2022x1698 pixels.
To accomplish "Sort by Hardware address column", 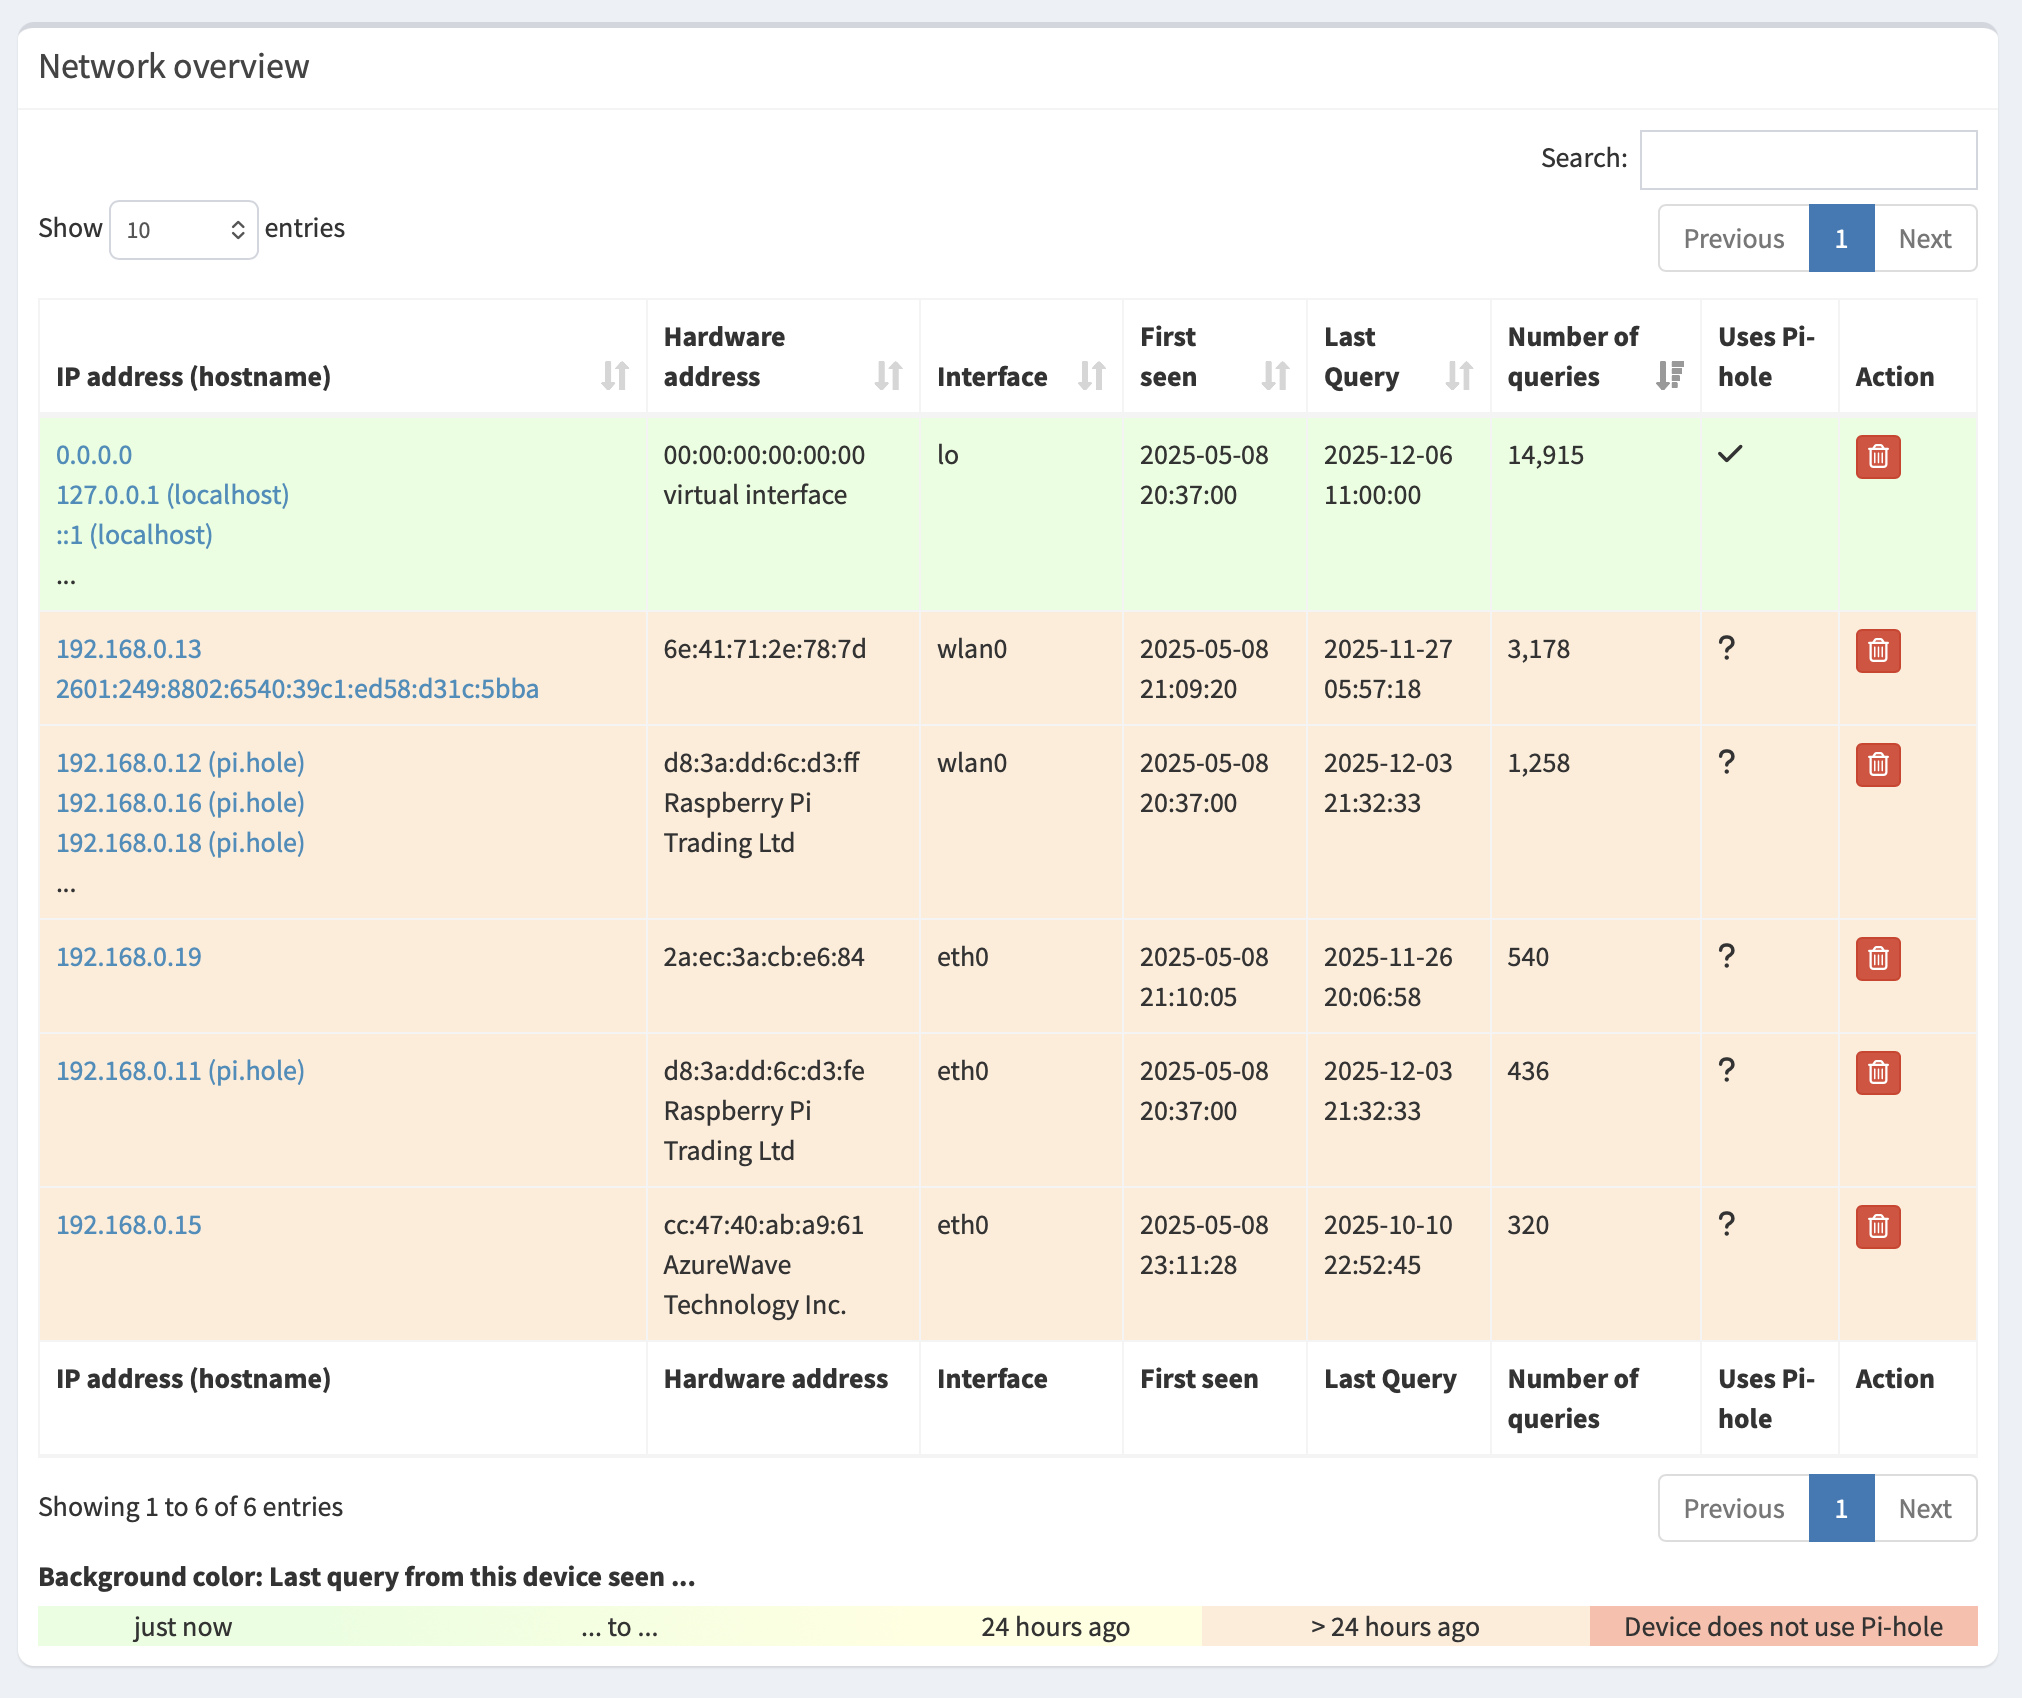I will [887, 376].
